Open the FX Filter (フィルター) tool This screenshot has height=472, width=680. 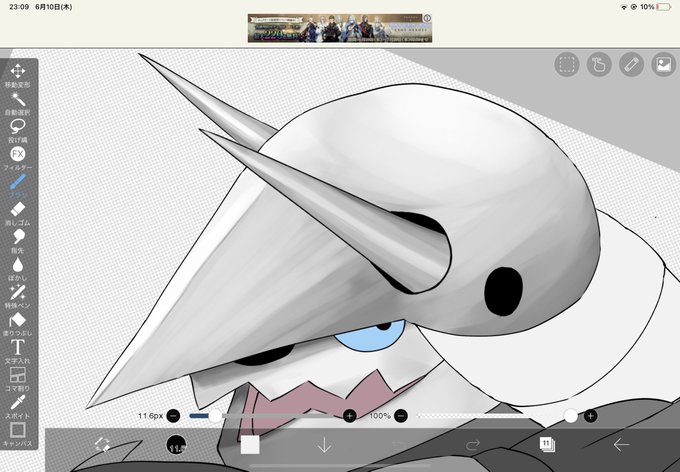pyautogui.click(x=17, y=158)
